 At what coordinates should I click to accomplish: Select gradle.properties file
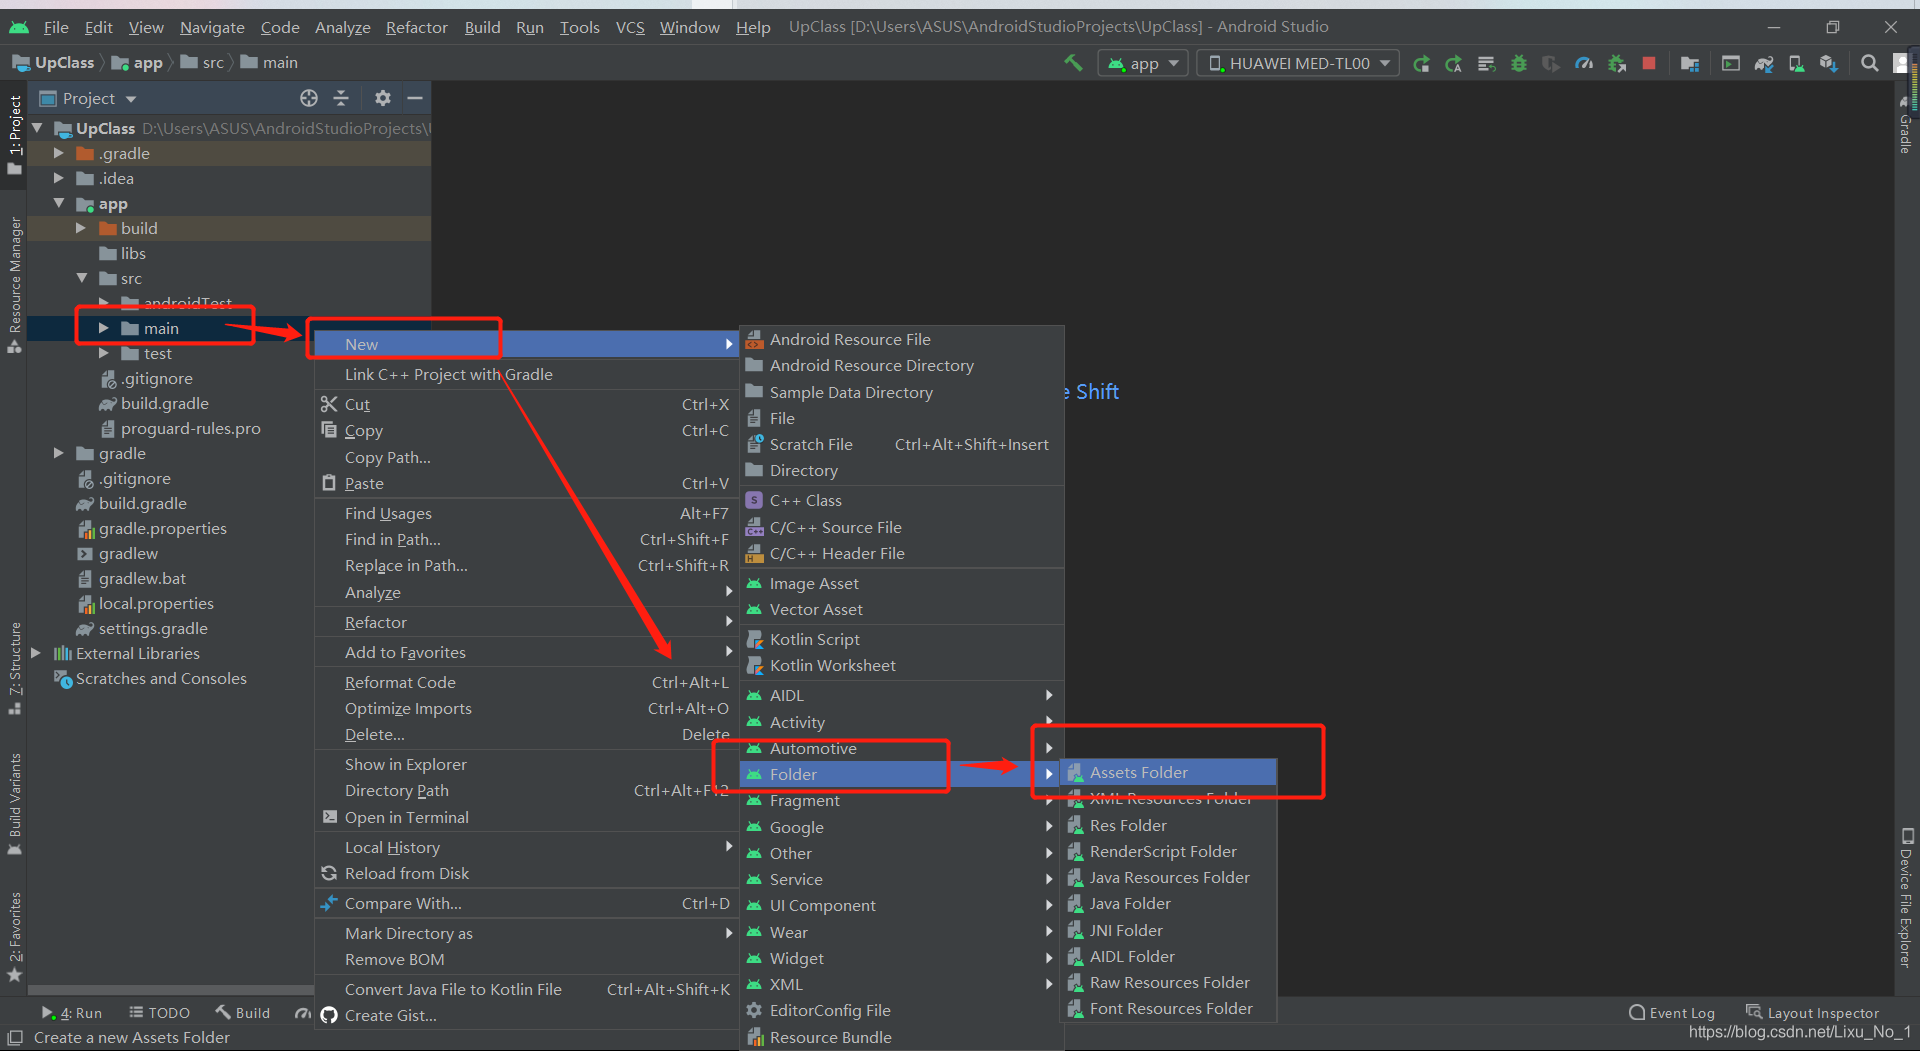pyautogui.click(x=162, y=528)
